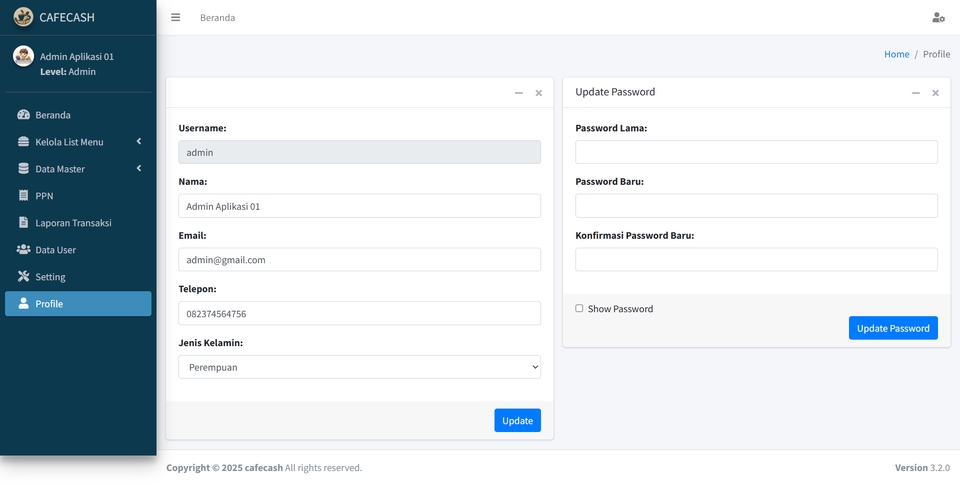
Task: Close the Update Password card
Action: click(x=936, y=93)
